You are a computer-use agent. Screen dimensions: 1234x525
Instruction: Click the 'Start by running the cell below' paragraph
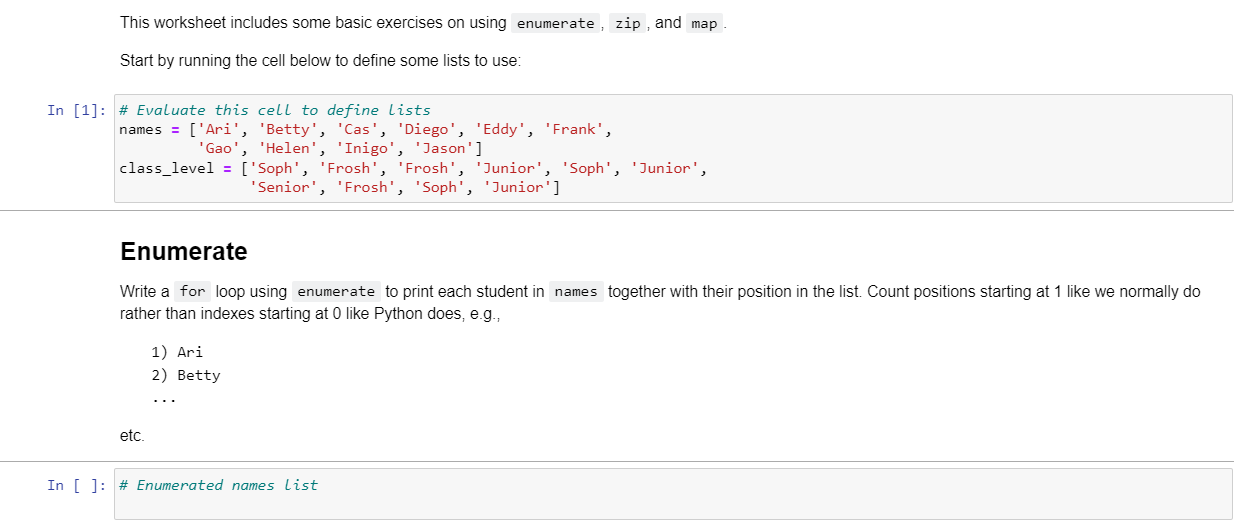pos(320,60)
